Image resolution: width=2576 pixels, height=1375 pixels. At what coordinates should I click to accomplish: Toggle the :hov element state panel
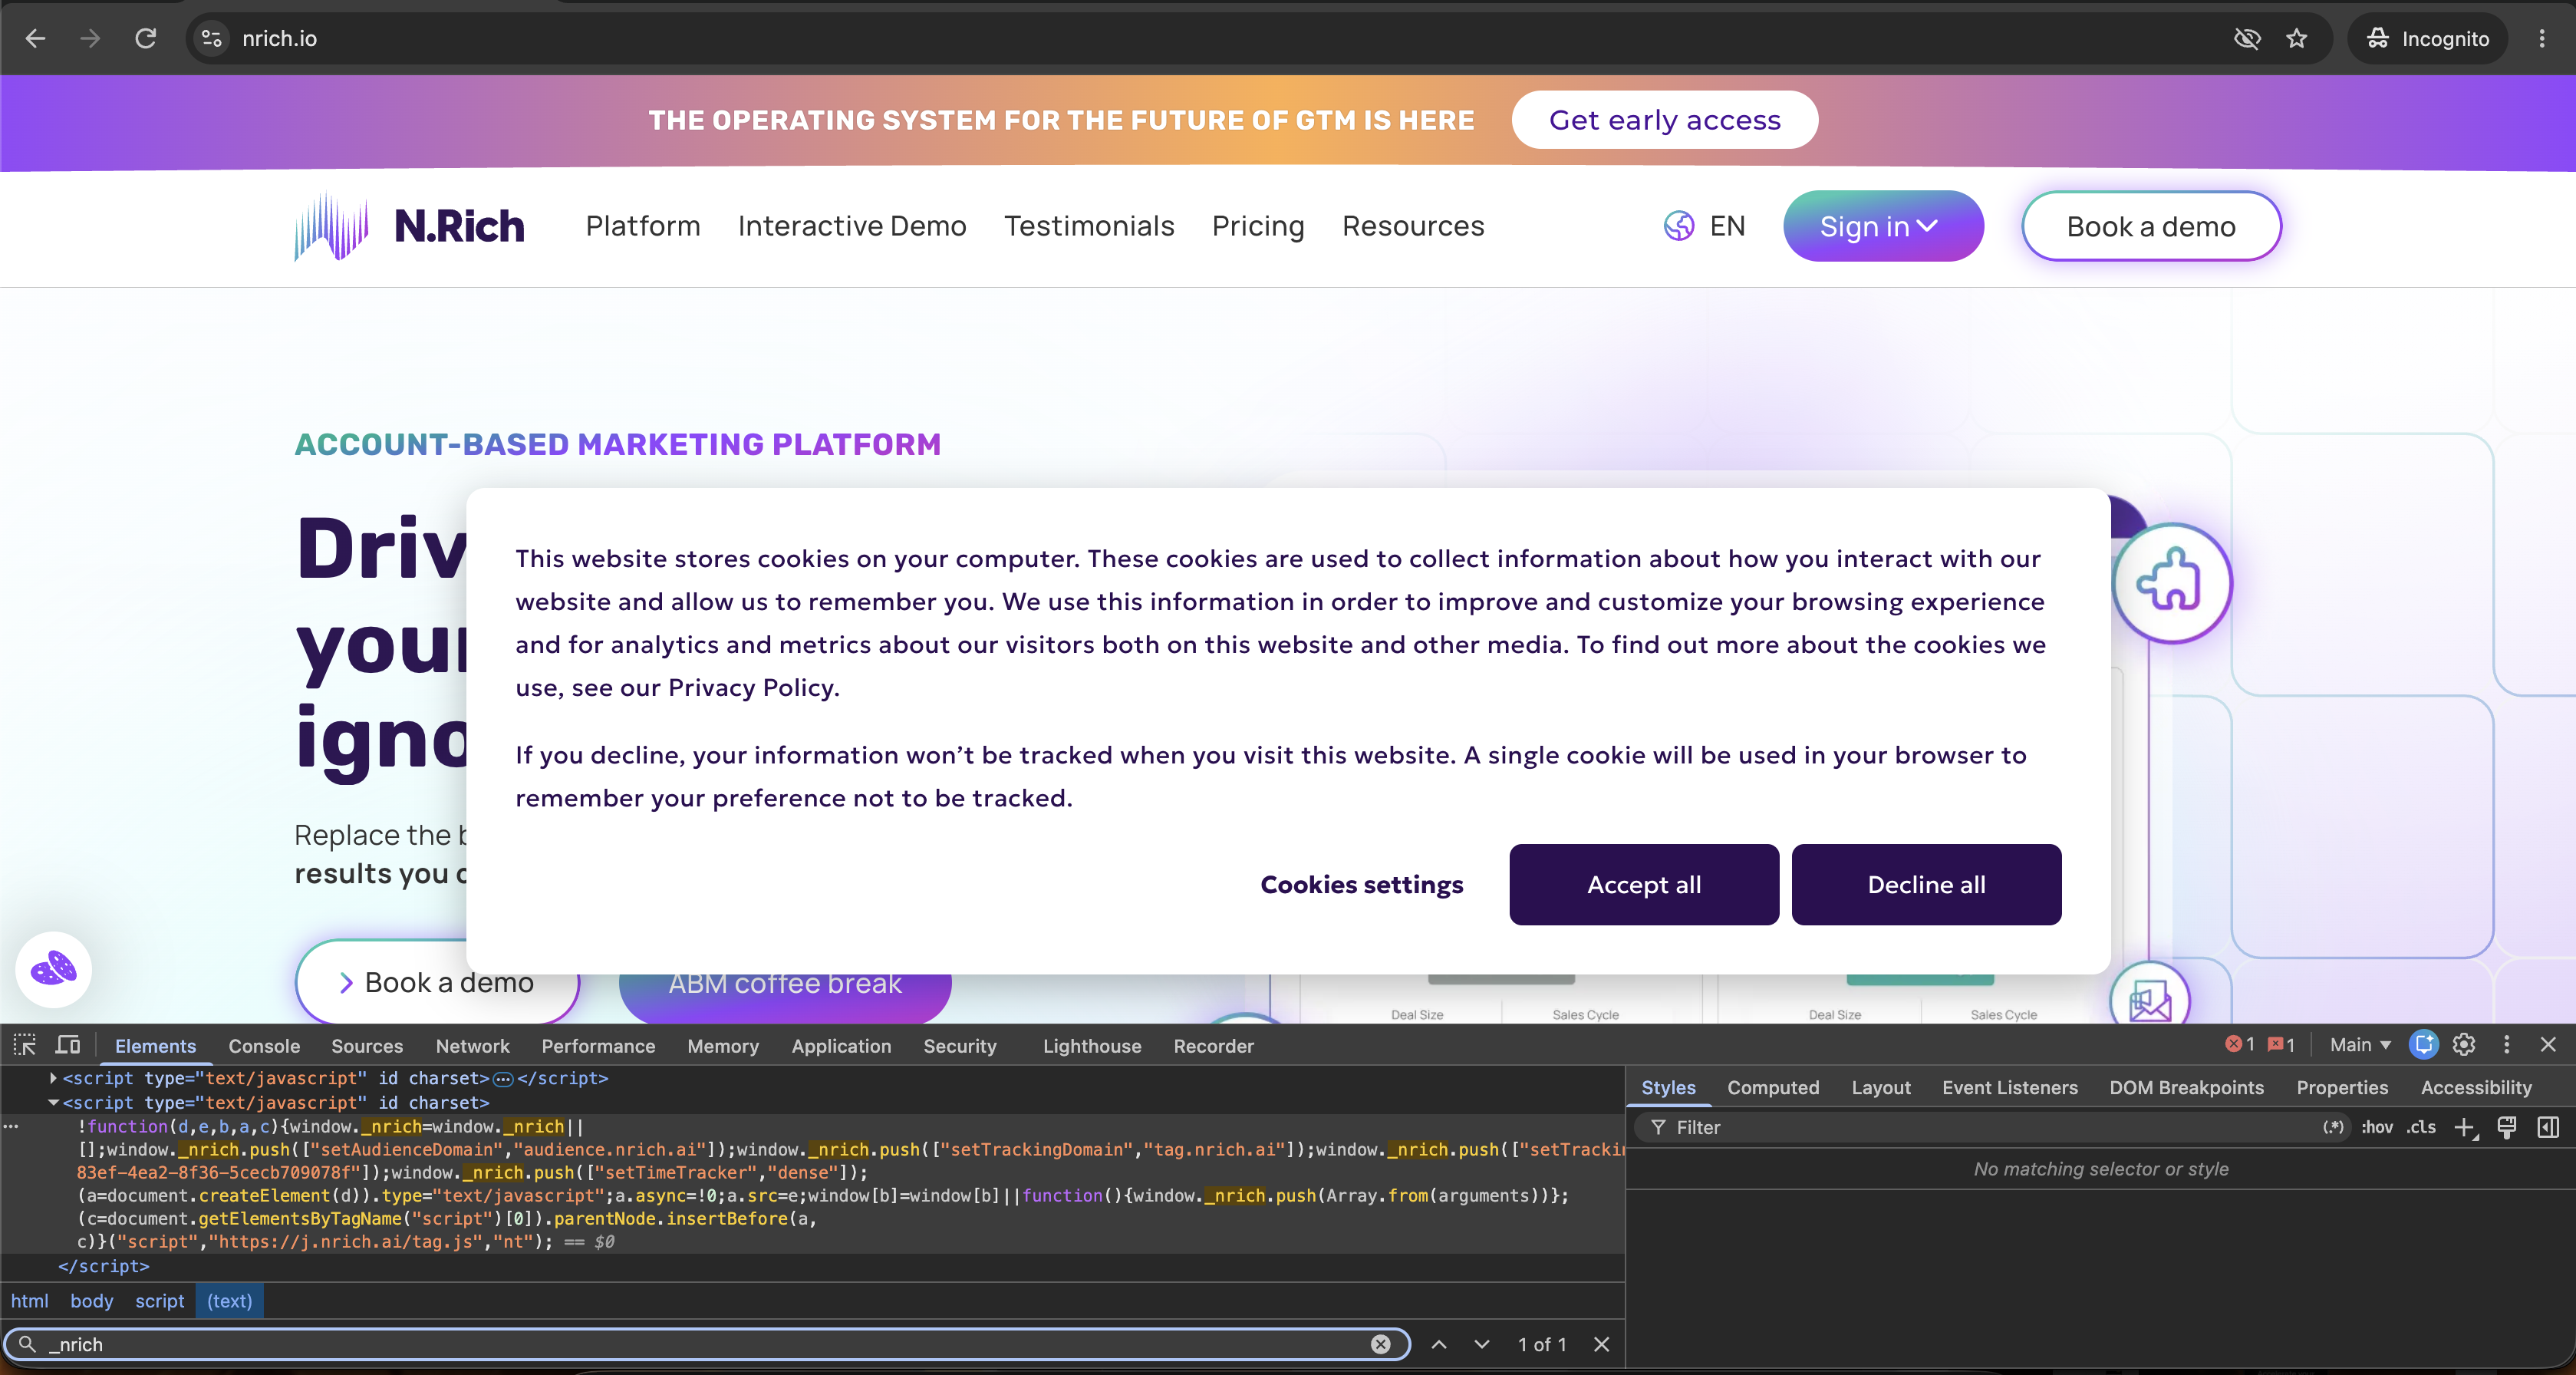2377,1127
